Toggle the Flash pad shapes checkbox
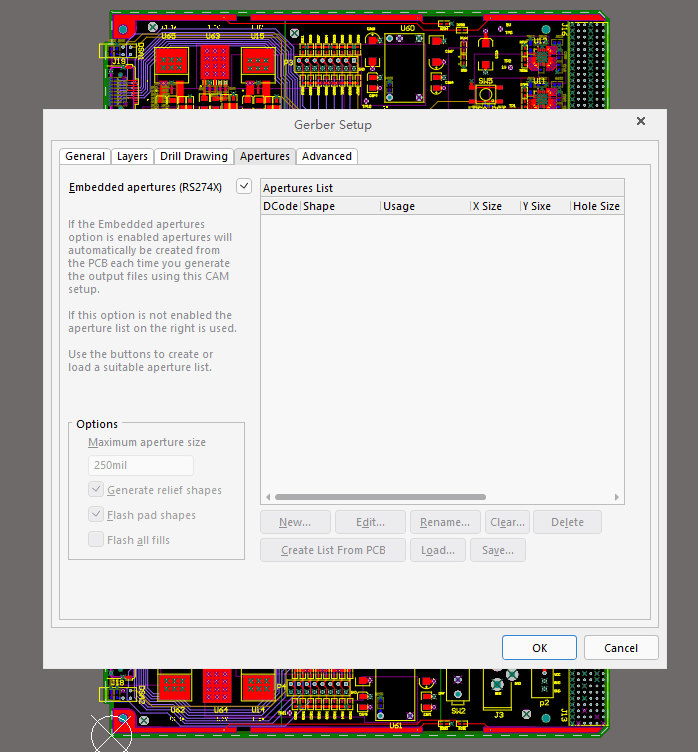698x752 pixels. pyautogui.click(x=97, y=515)
